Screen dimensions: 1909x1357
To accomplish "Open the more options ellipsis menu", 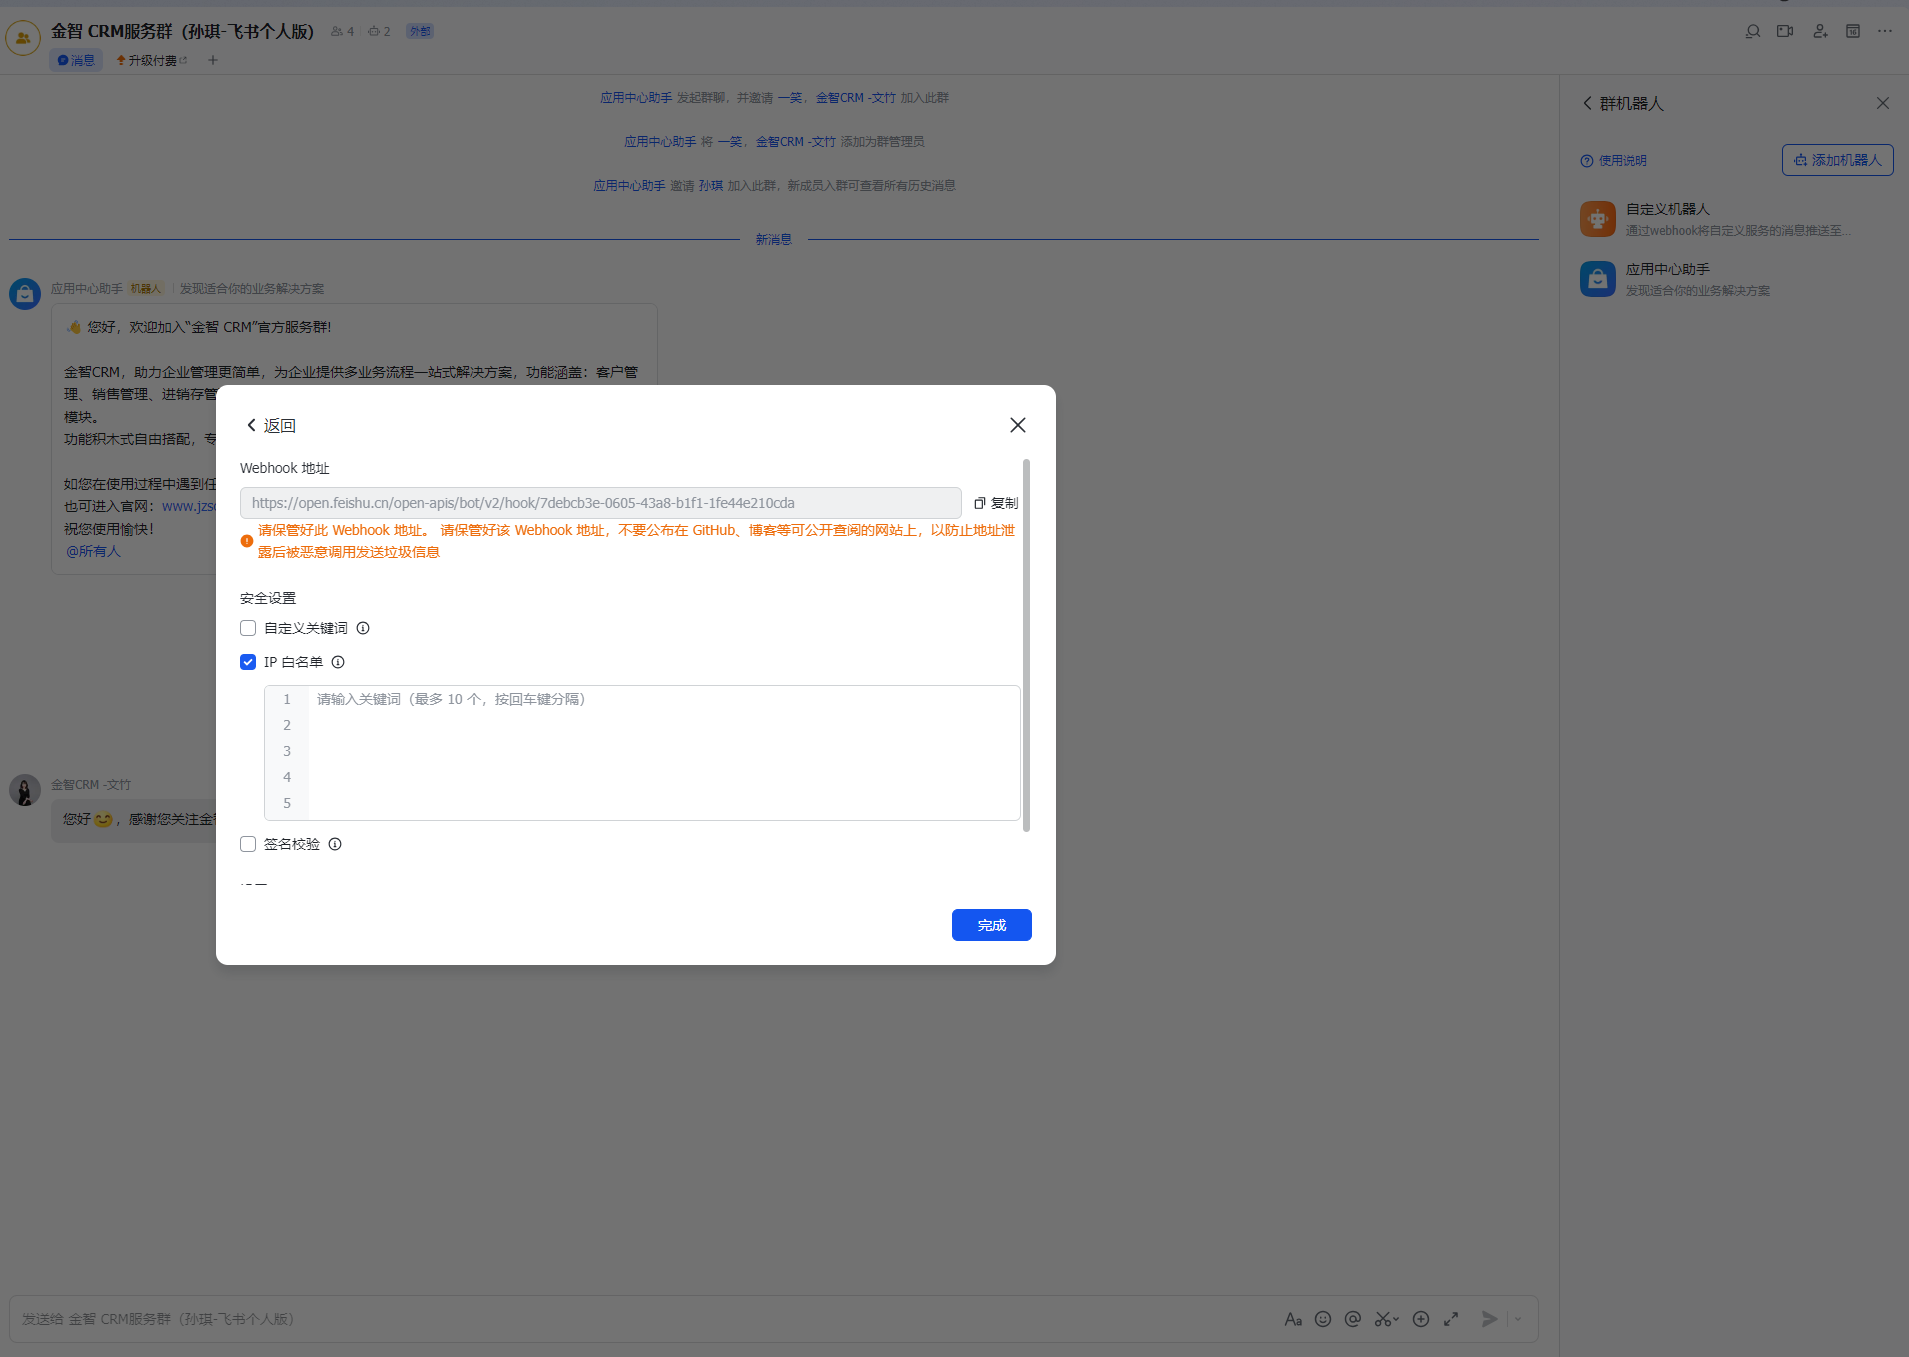I will pos(1885,32).
